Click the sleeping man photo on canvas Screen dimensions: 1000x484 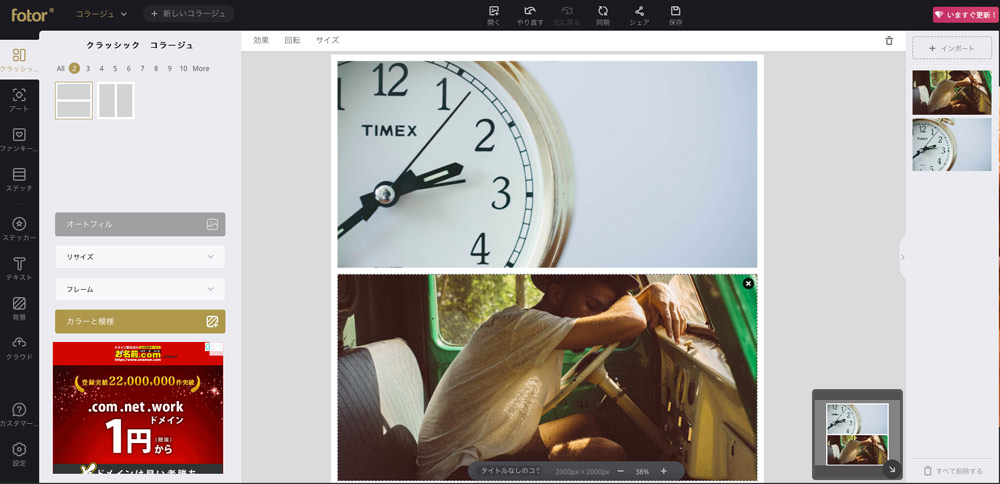coord(547,377)
